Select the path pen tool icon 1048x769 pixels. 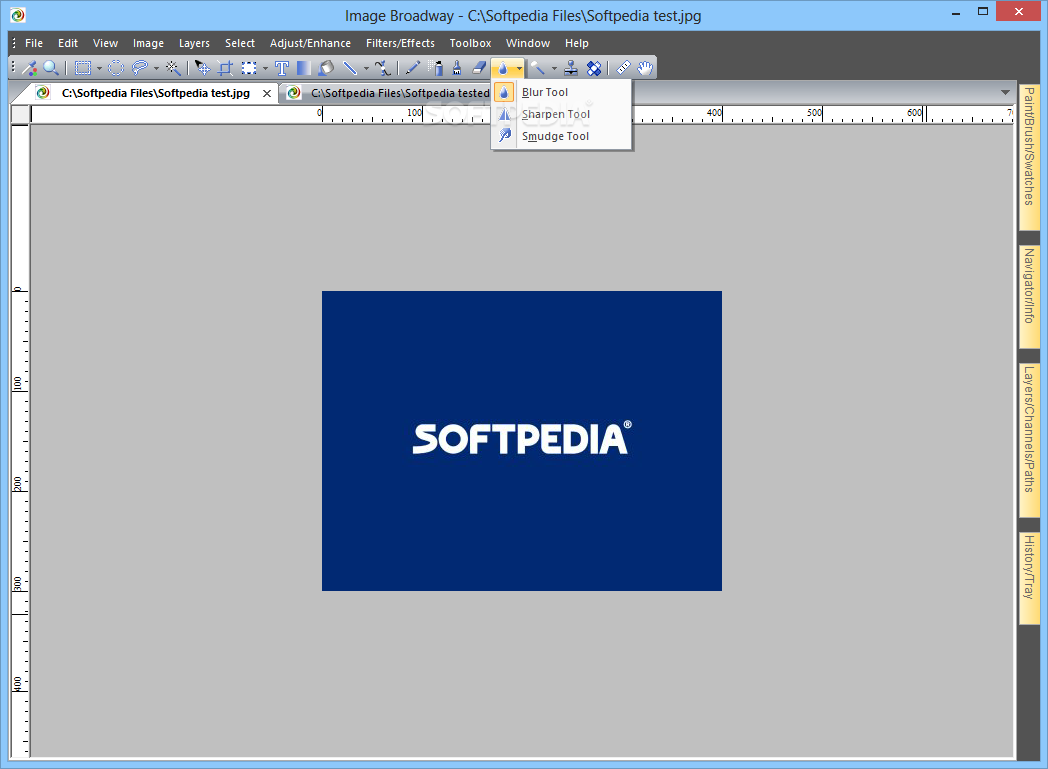point(382,67)
